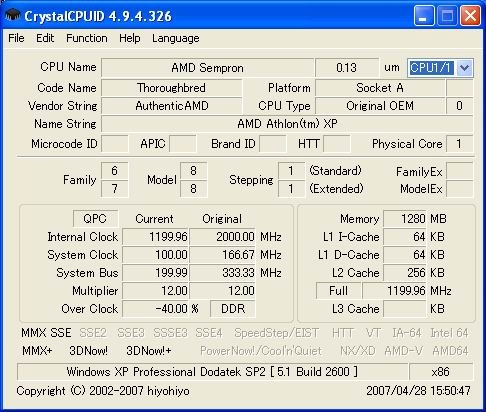
Task: Click the QPC clock mode button
Action: (95, 219)
